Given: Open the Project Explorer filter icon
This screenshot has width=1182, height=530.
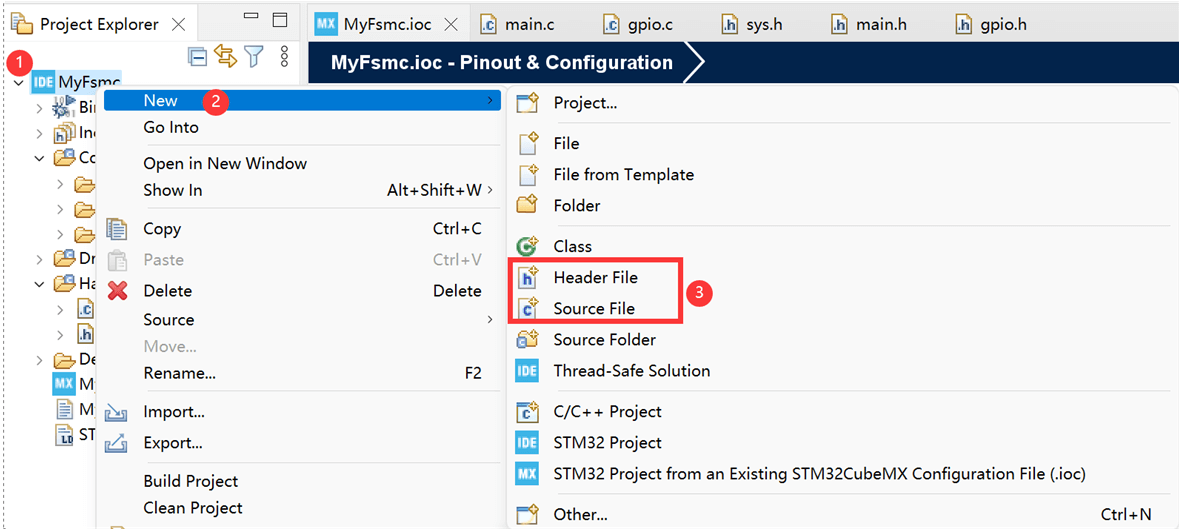Looking at the screenshot, I should coord(253,57).
